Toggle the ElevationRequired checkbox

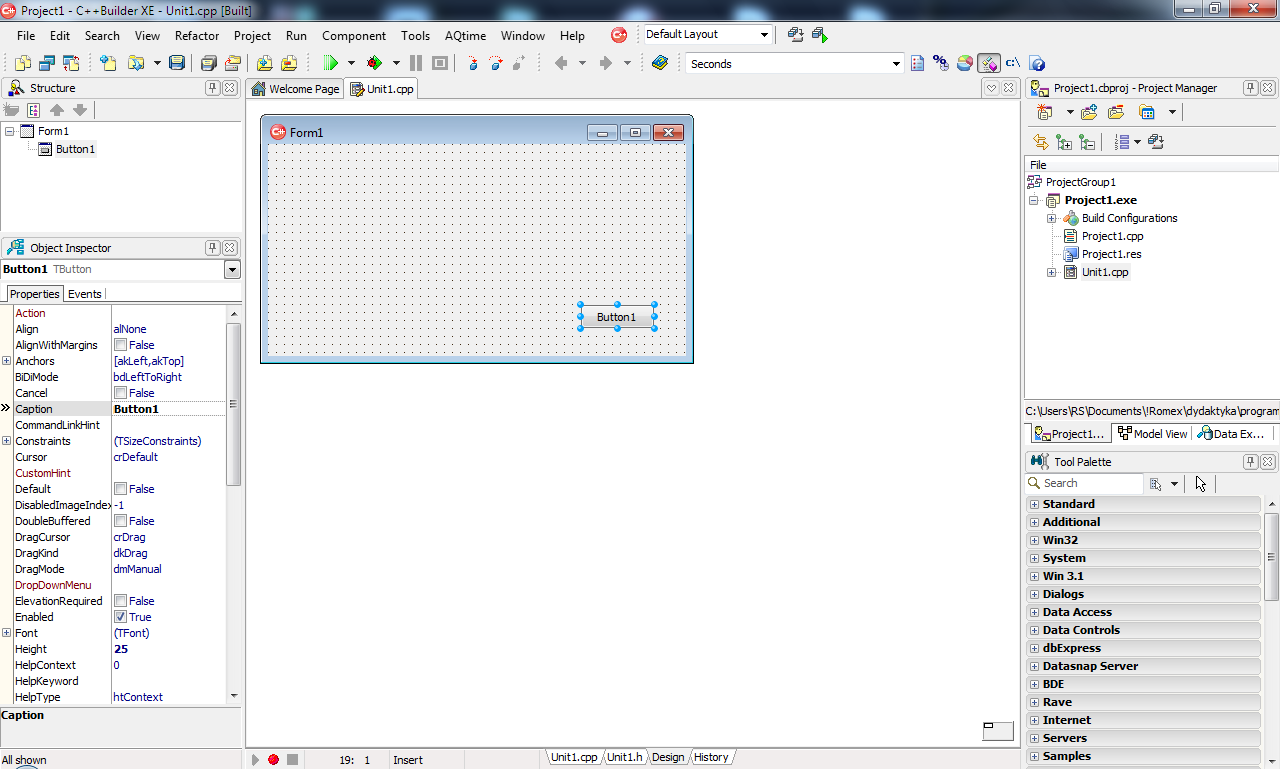pyautogui.click(x=120, y=601)
